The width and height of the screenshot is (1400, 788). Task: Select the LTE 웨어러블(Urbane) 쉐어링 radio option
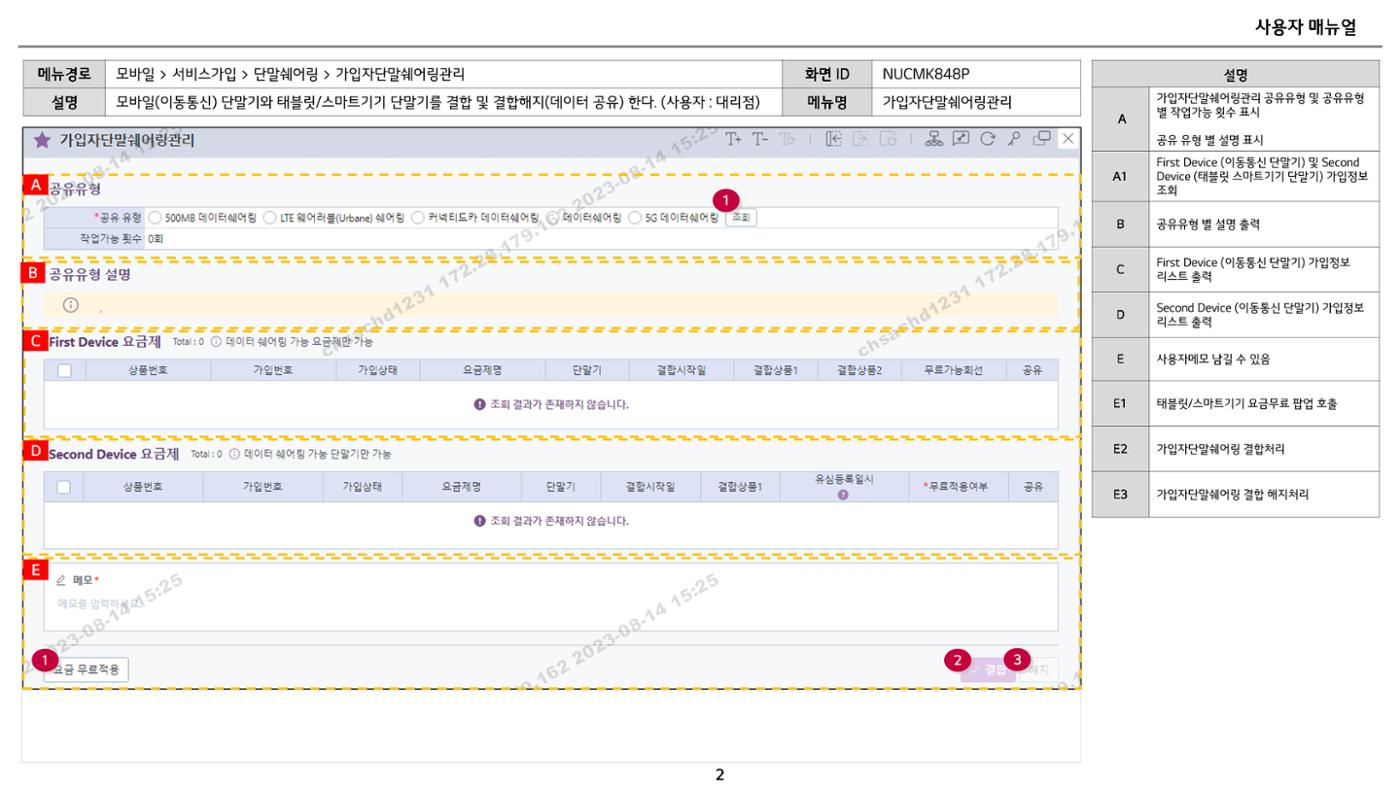(x=270, y=217)
